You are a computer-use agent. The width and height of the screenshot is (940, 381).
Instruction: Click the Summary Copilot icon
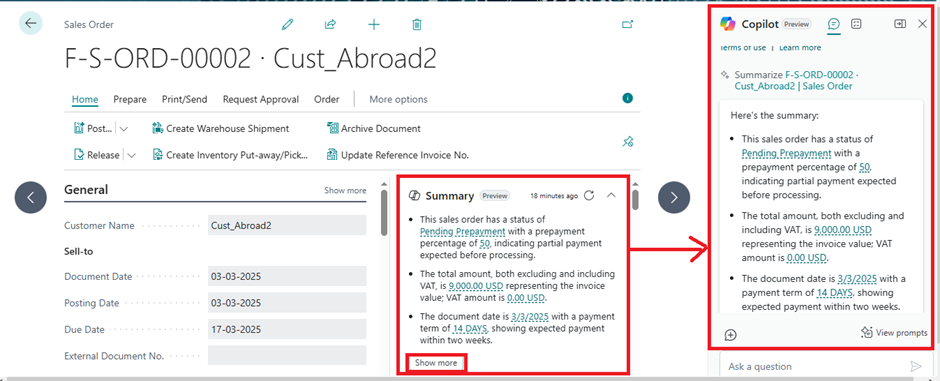click(x=414, y=196)
